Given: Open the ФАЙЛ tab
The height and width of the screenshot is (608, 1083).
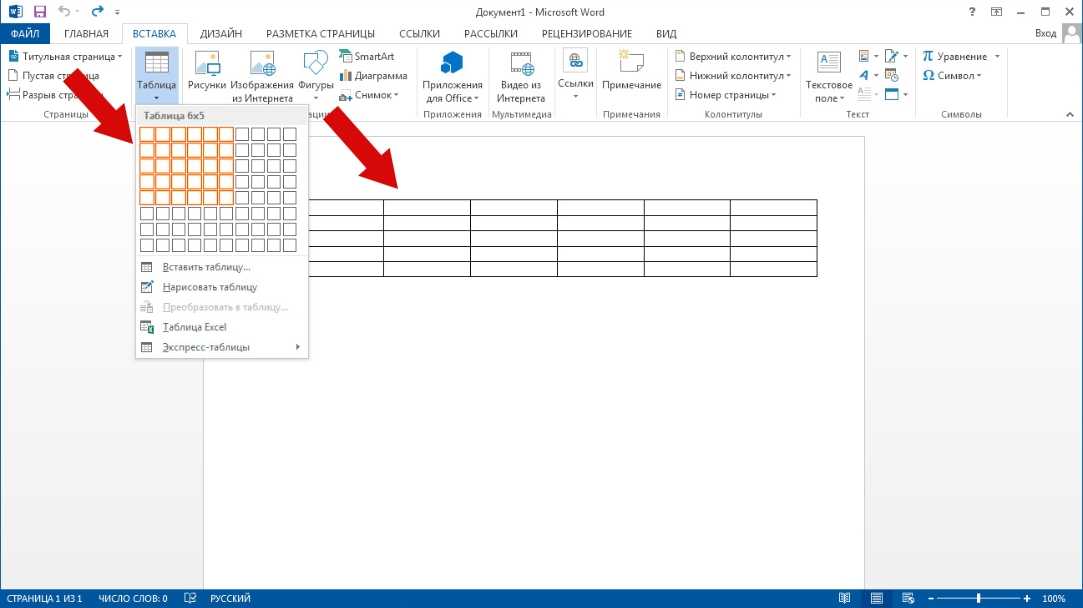Looking at the screenshot, I should (x=25, y=33).
